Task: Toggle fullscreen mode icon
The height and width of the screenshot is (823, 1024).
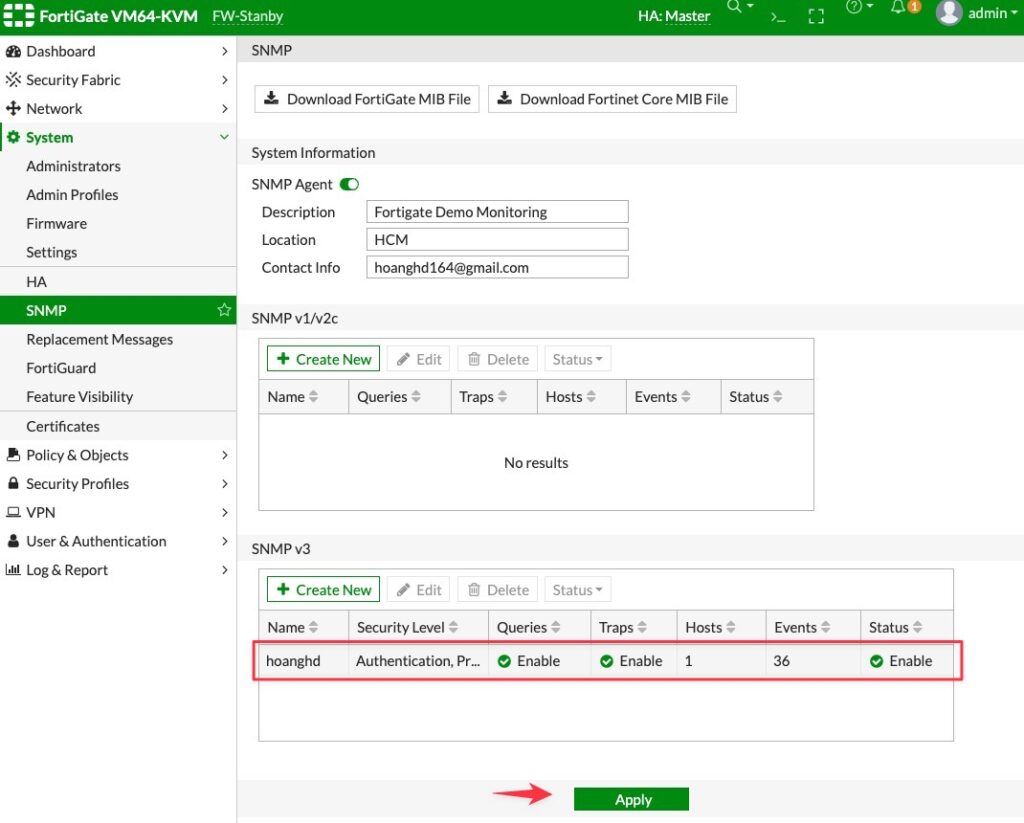Action: (816, 16)
